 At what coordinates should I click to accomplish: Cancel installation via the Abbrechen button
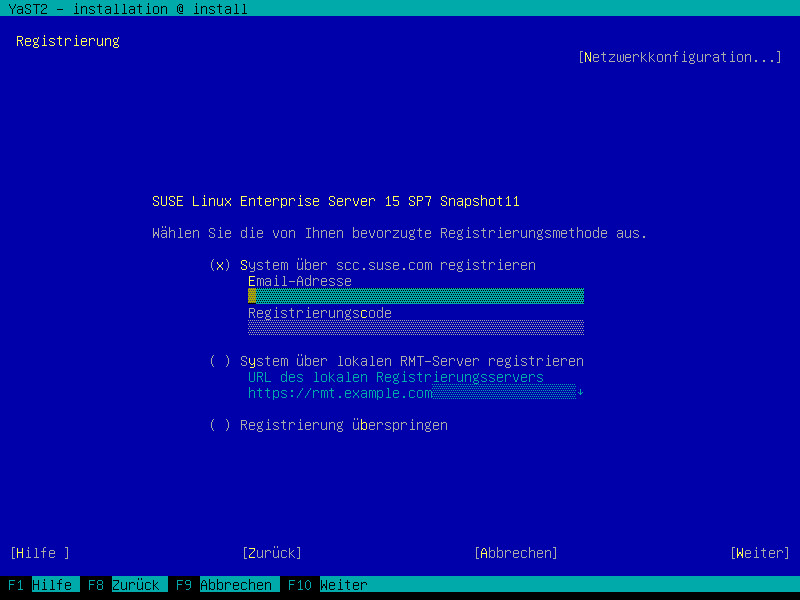tap(516, 553)
